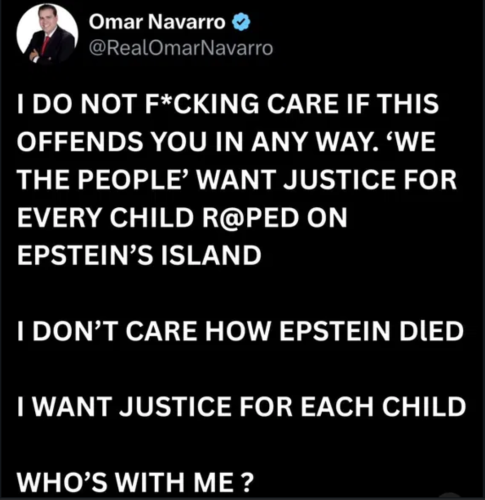
Task: Click the line starting 'I DO NOT'
Action: coord(228,103)
